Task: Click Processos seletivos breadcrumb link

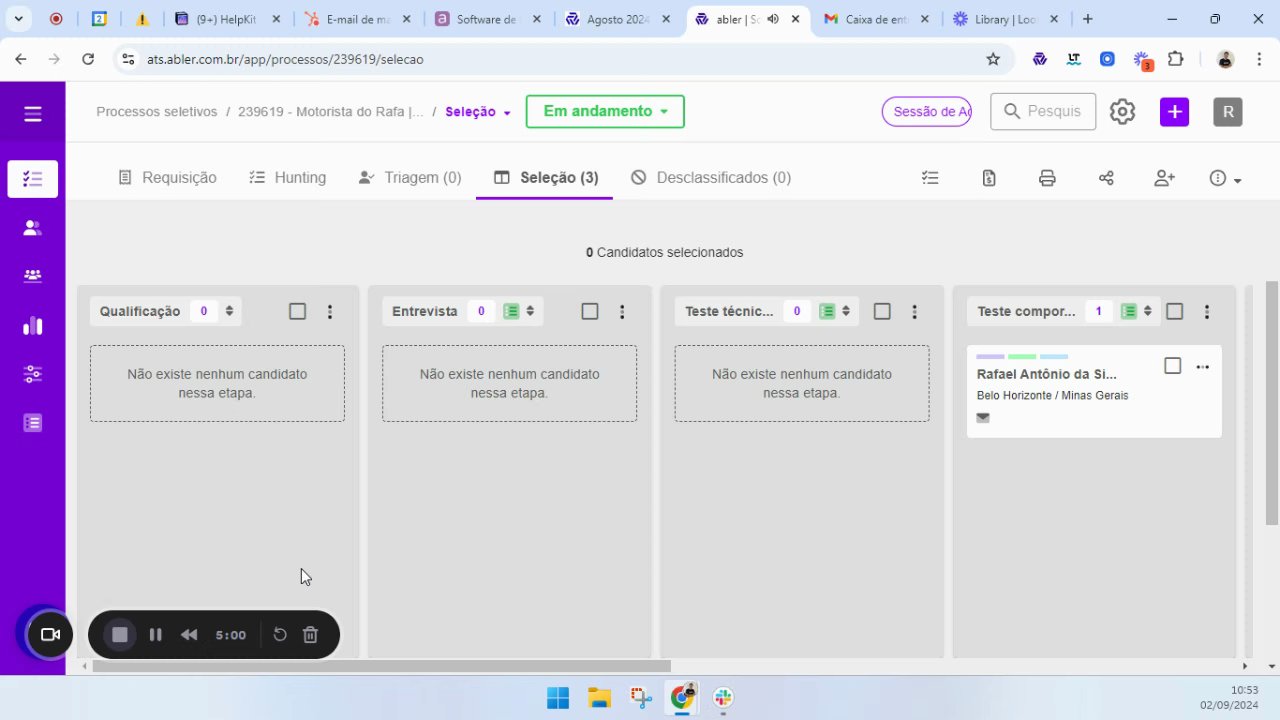Action: [157, 112]
